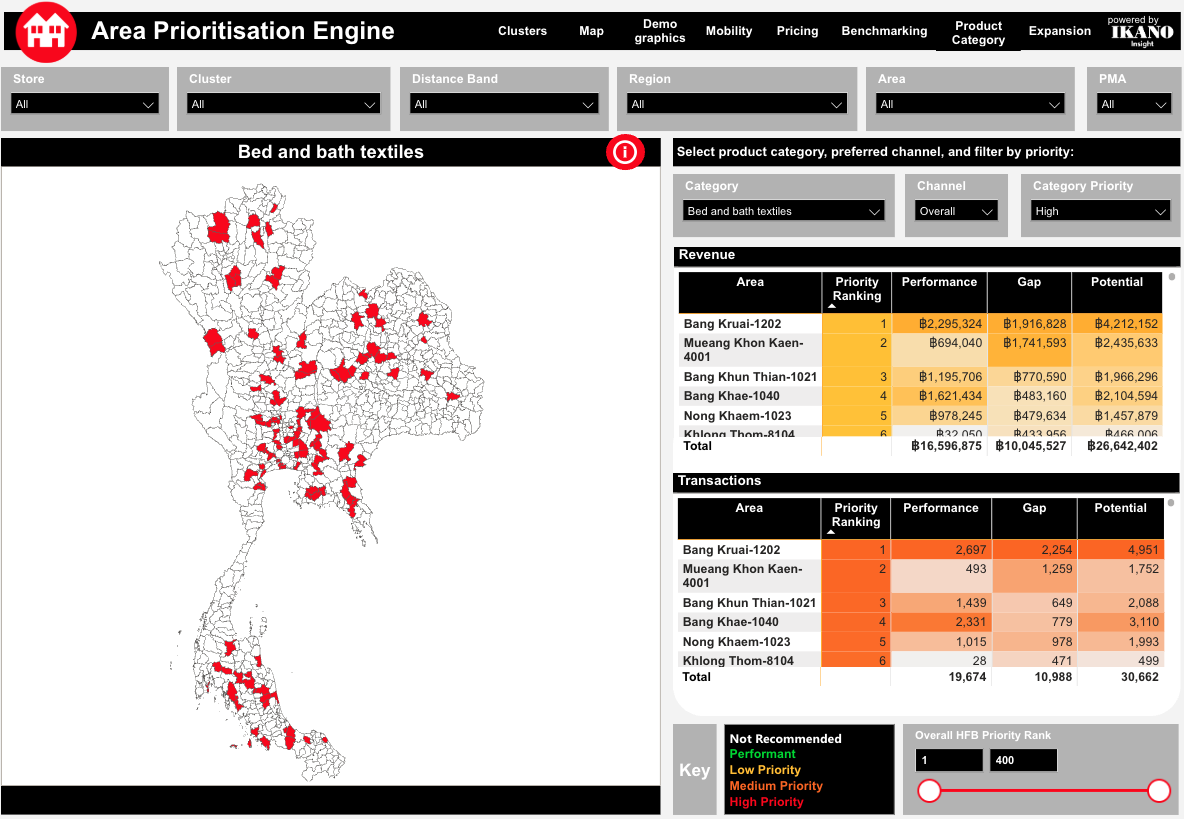Sort Transactions table by Gap column
This screenshot has height=819, width=1184.
[1034, 518]
